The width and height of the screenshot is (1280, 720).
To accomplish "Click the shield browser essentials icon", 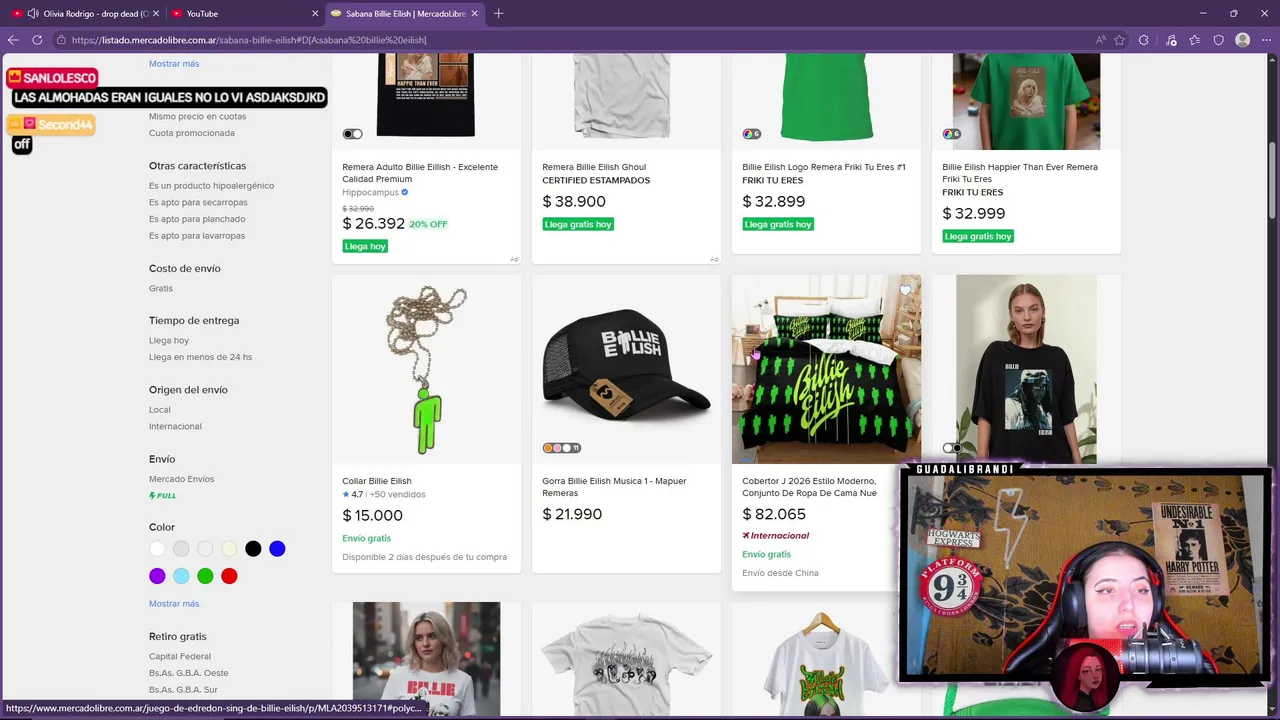I will click(x=1218, y=40).
